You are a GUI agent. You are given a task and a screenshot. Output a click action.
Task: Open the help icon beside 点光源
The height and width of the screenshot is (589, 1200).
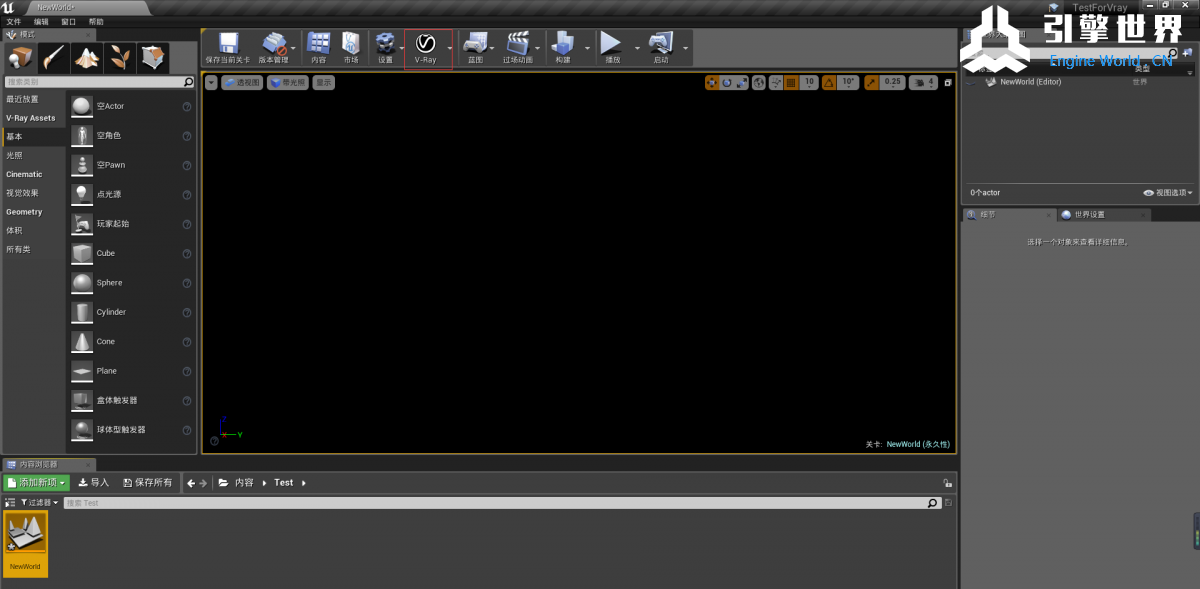point(187,194)
